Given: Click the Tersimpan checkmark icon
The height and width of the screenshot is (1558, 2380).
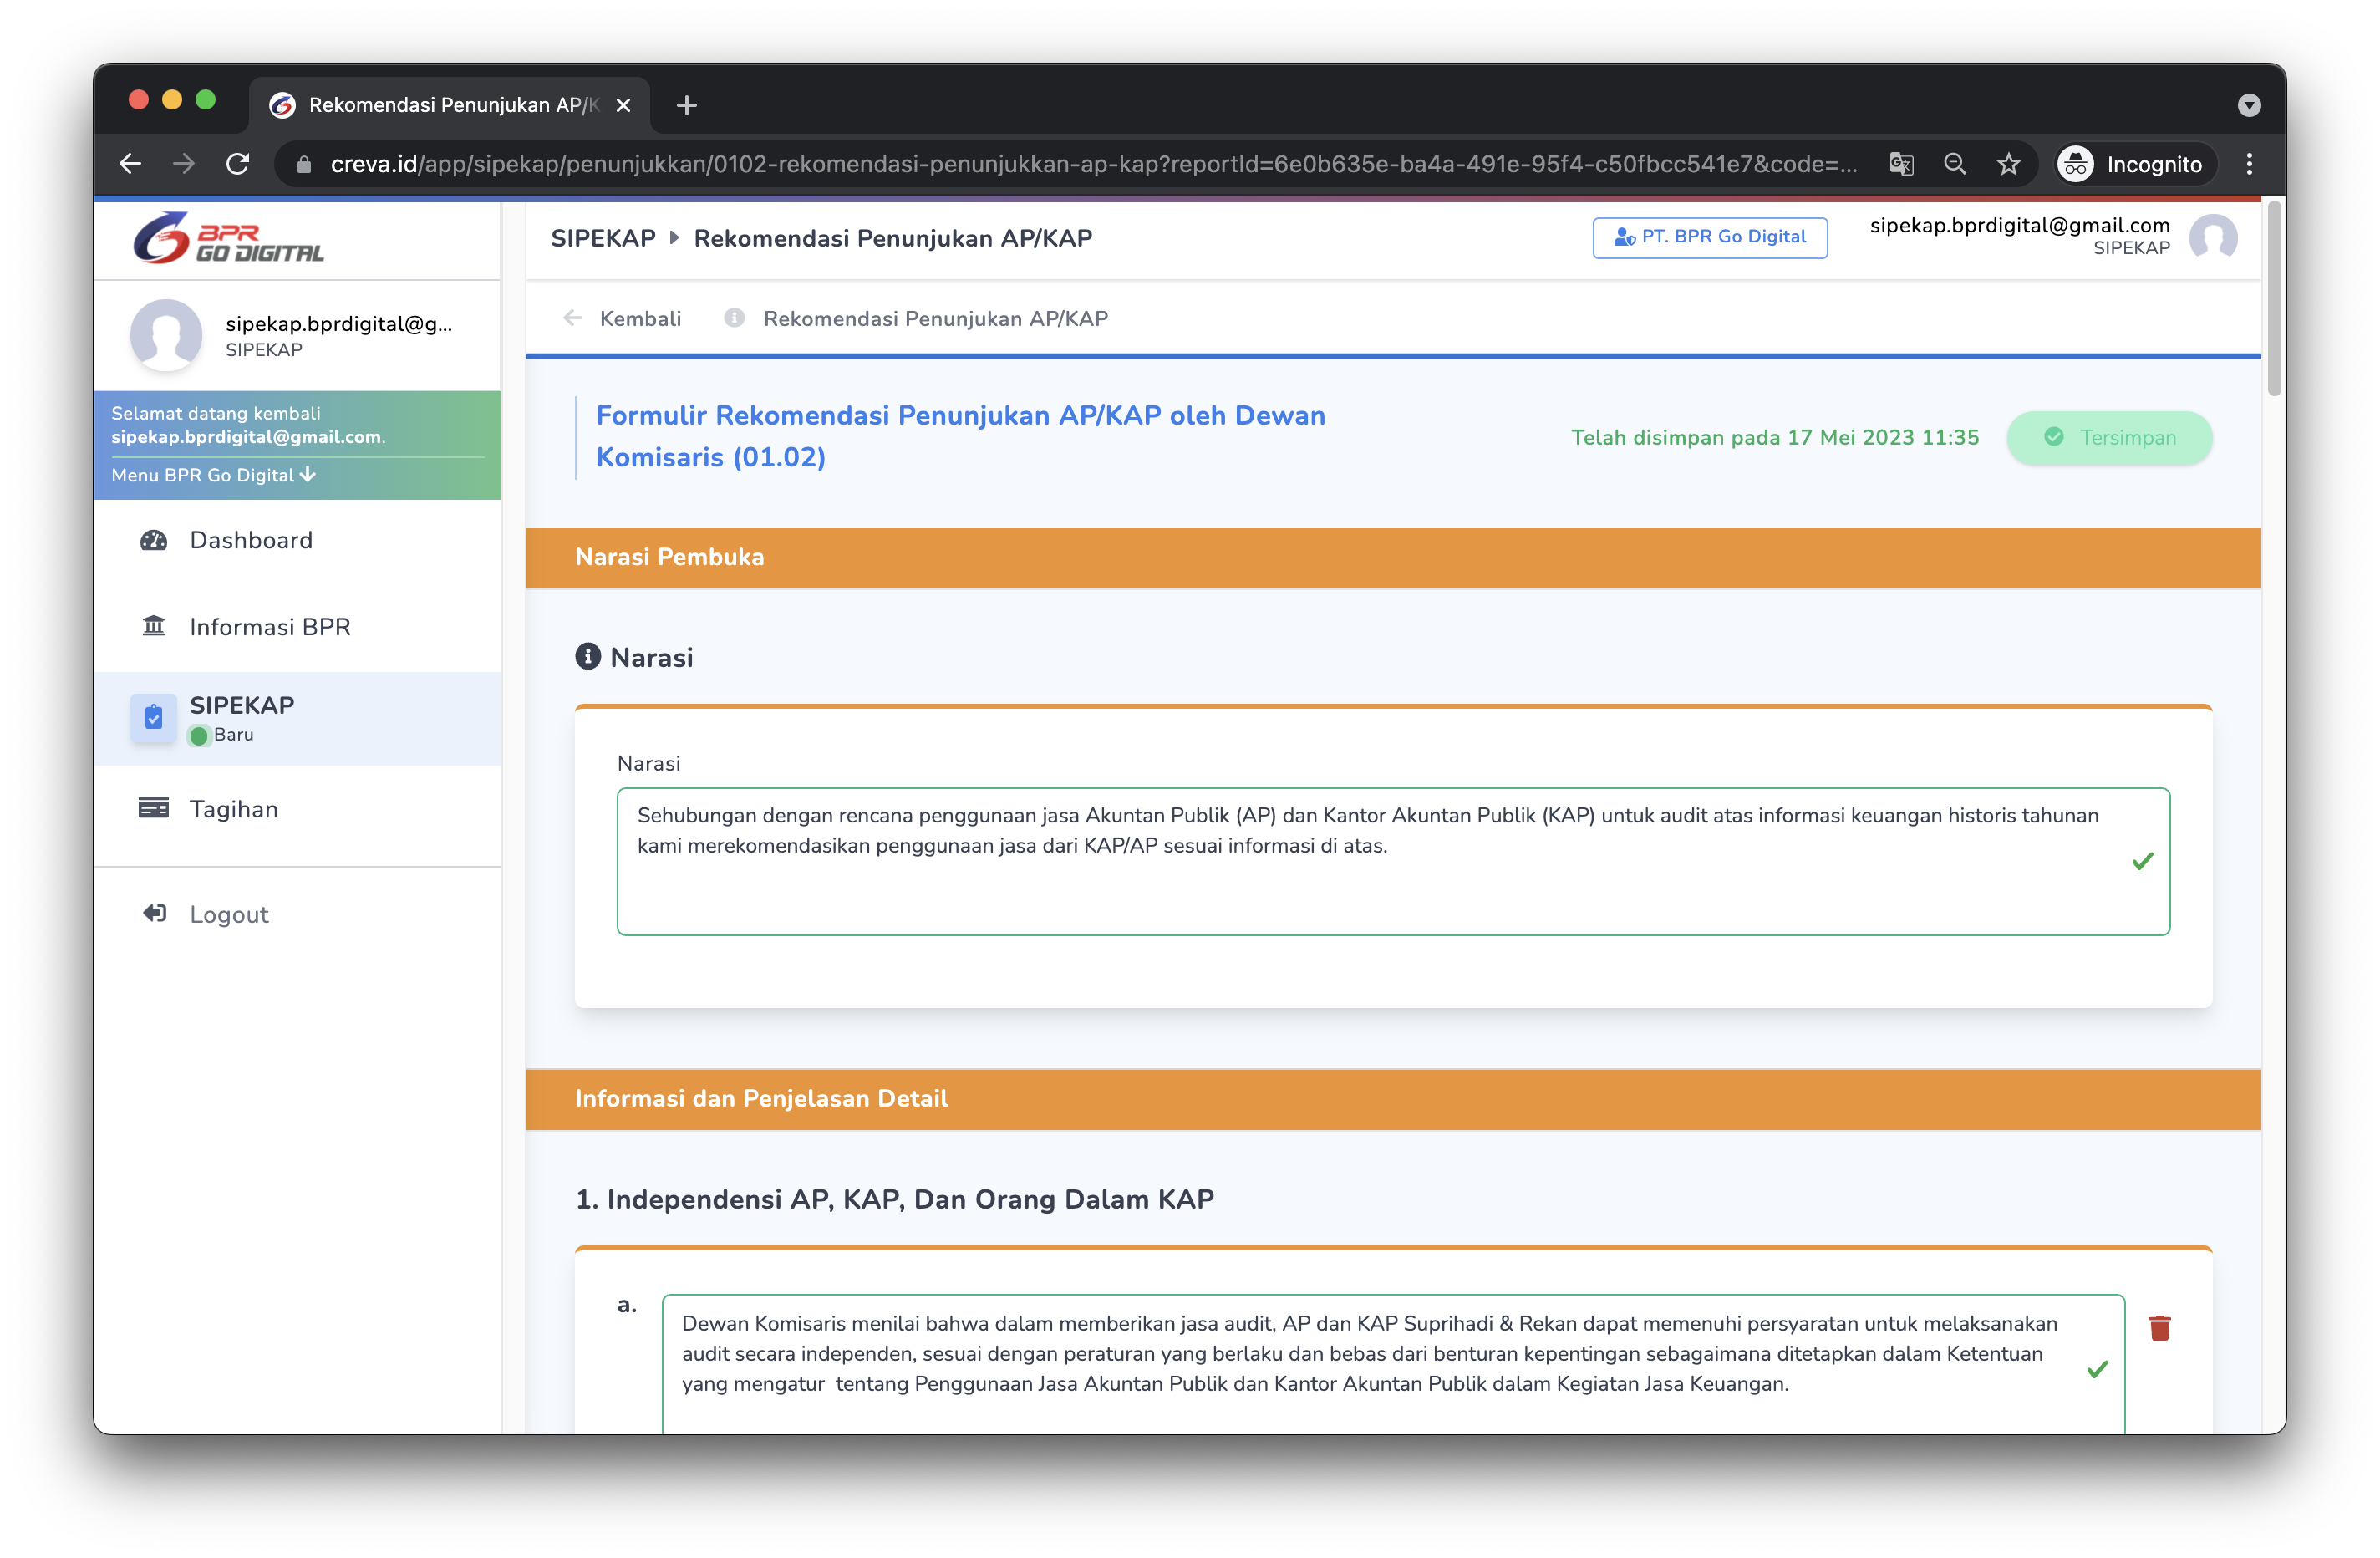Looking at the screenshot, I should (2053, 437).
